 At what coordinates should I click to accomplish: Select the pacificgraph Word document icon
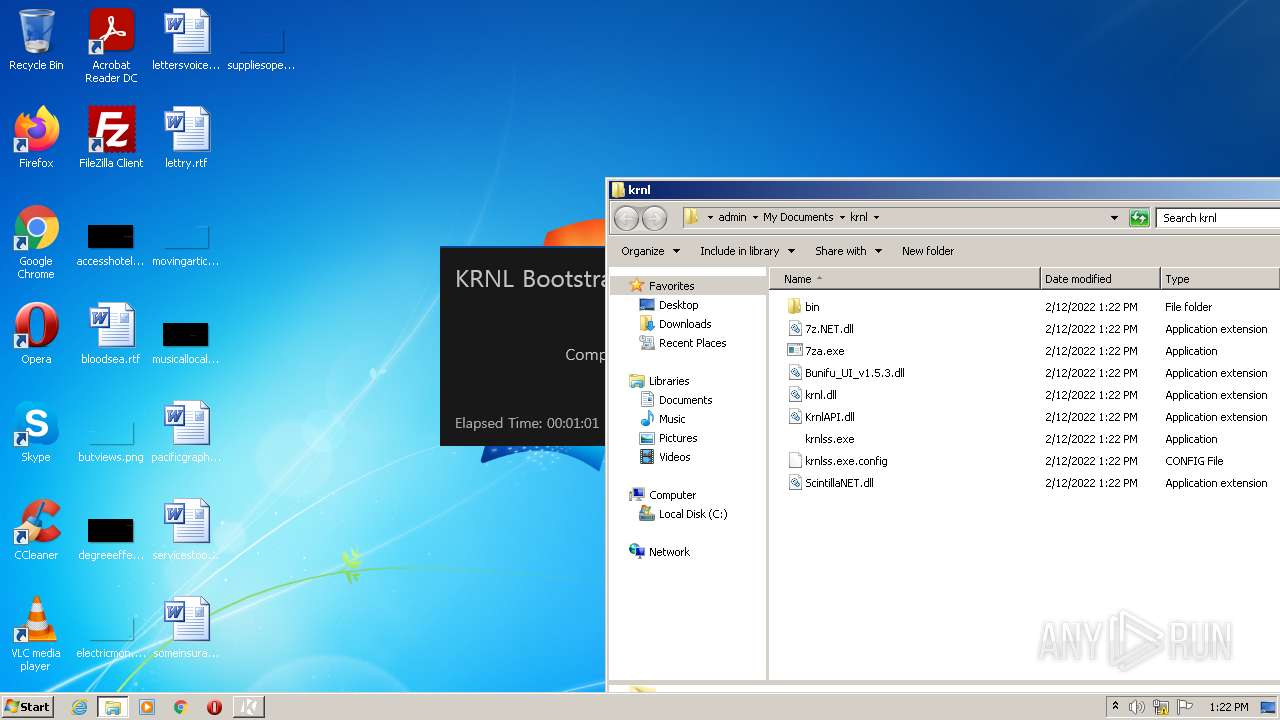click(x=186, y=432)
